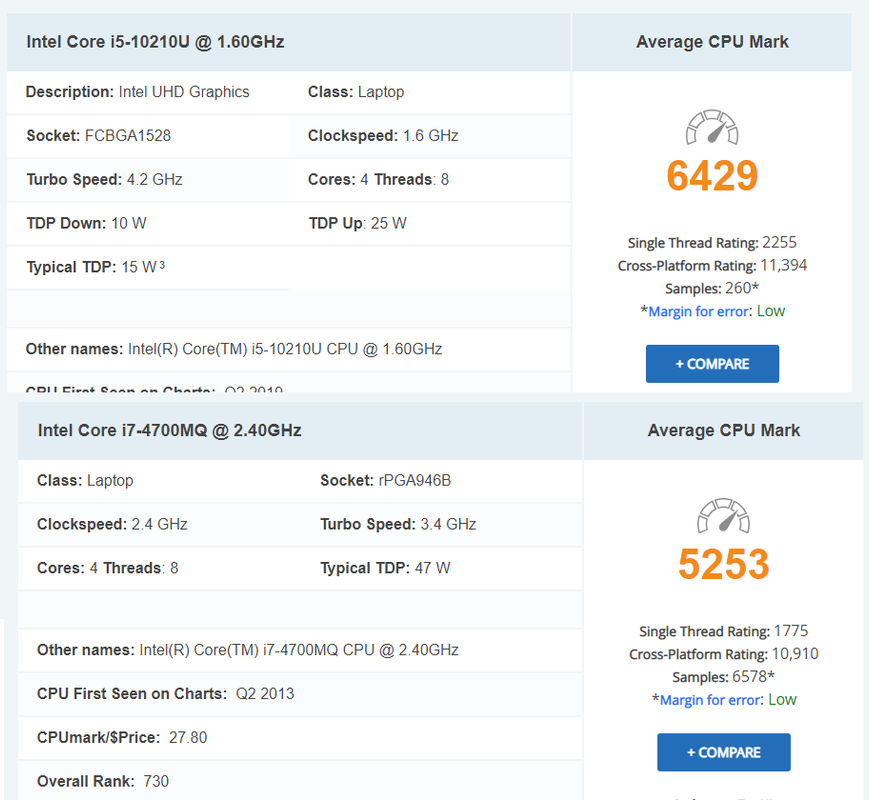The image size is (869, 800).
Task: Click the Turbo Speed: 3.4 GHz cell
Action: click(x=442, y=524)
